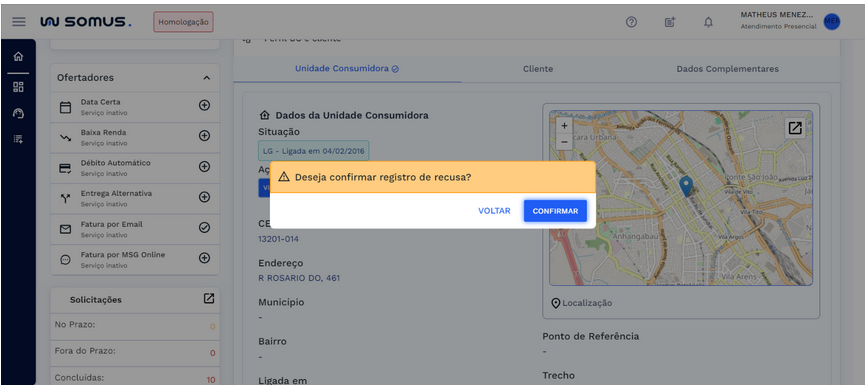Add the Entrega Alternativa service
The height and width of the screenshot is (387, 865).
pos(204,197)
